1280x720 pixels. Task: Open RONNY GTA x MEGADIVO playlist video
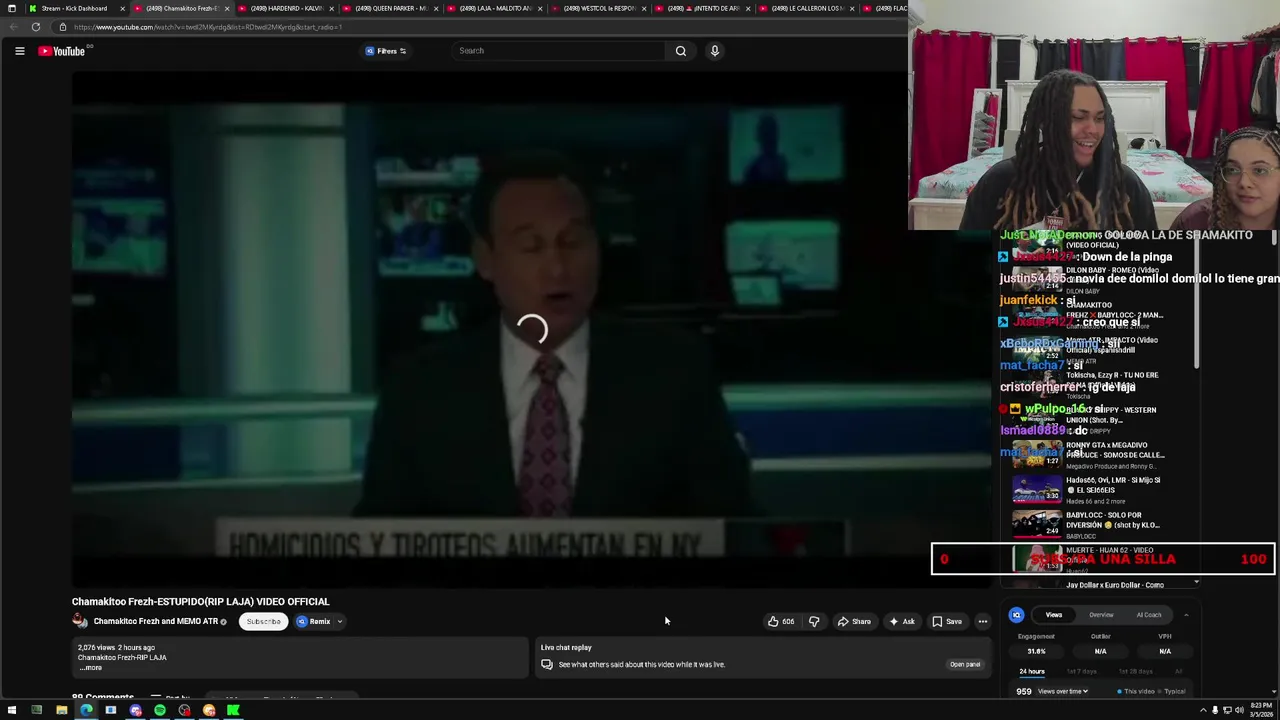pos(1090,455)
